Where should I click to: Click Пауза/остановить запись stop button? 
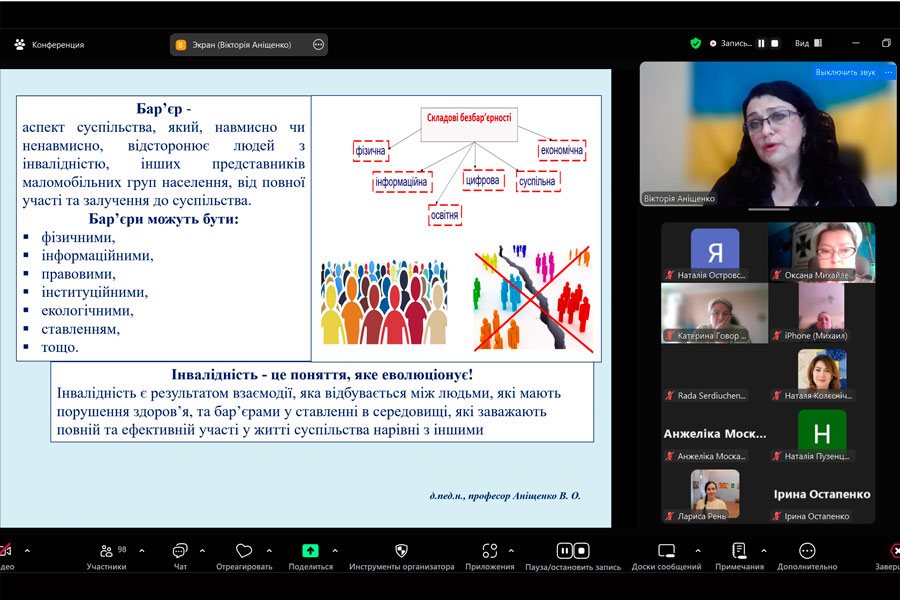click(581, 551)
